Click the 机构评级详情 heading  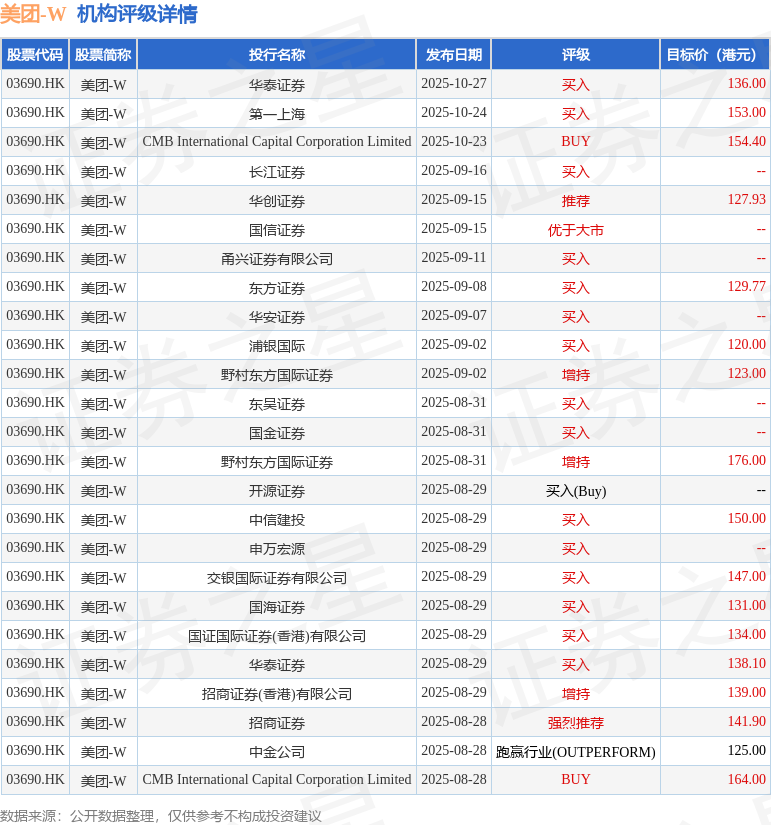pyautogui.click(x=137, y=14)
